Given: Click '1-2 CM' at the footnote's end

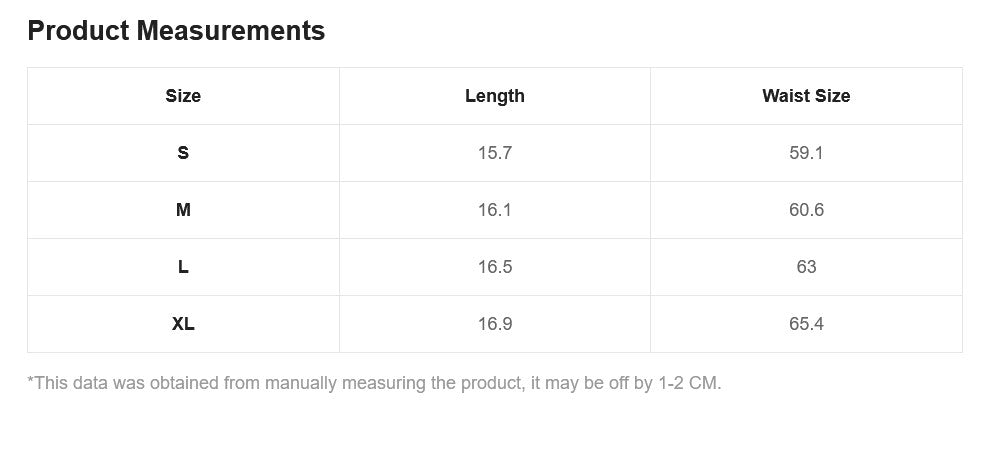Looking at the screenshot, I should point(688,383).
